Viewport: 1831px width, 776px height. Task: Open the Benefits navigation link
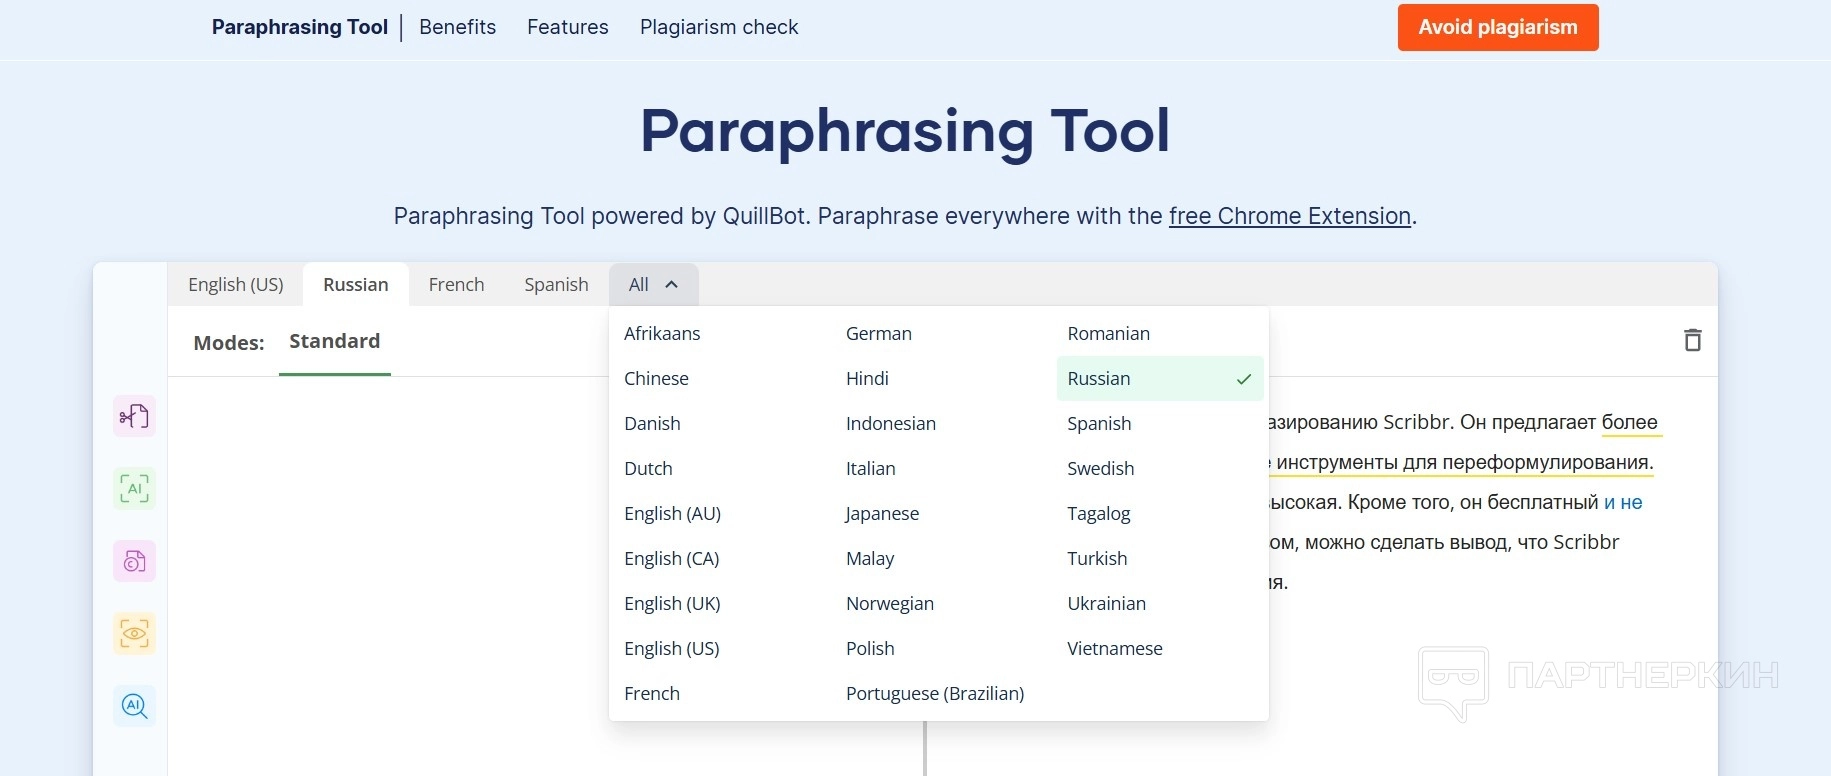coord(457,27)
